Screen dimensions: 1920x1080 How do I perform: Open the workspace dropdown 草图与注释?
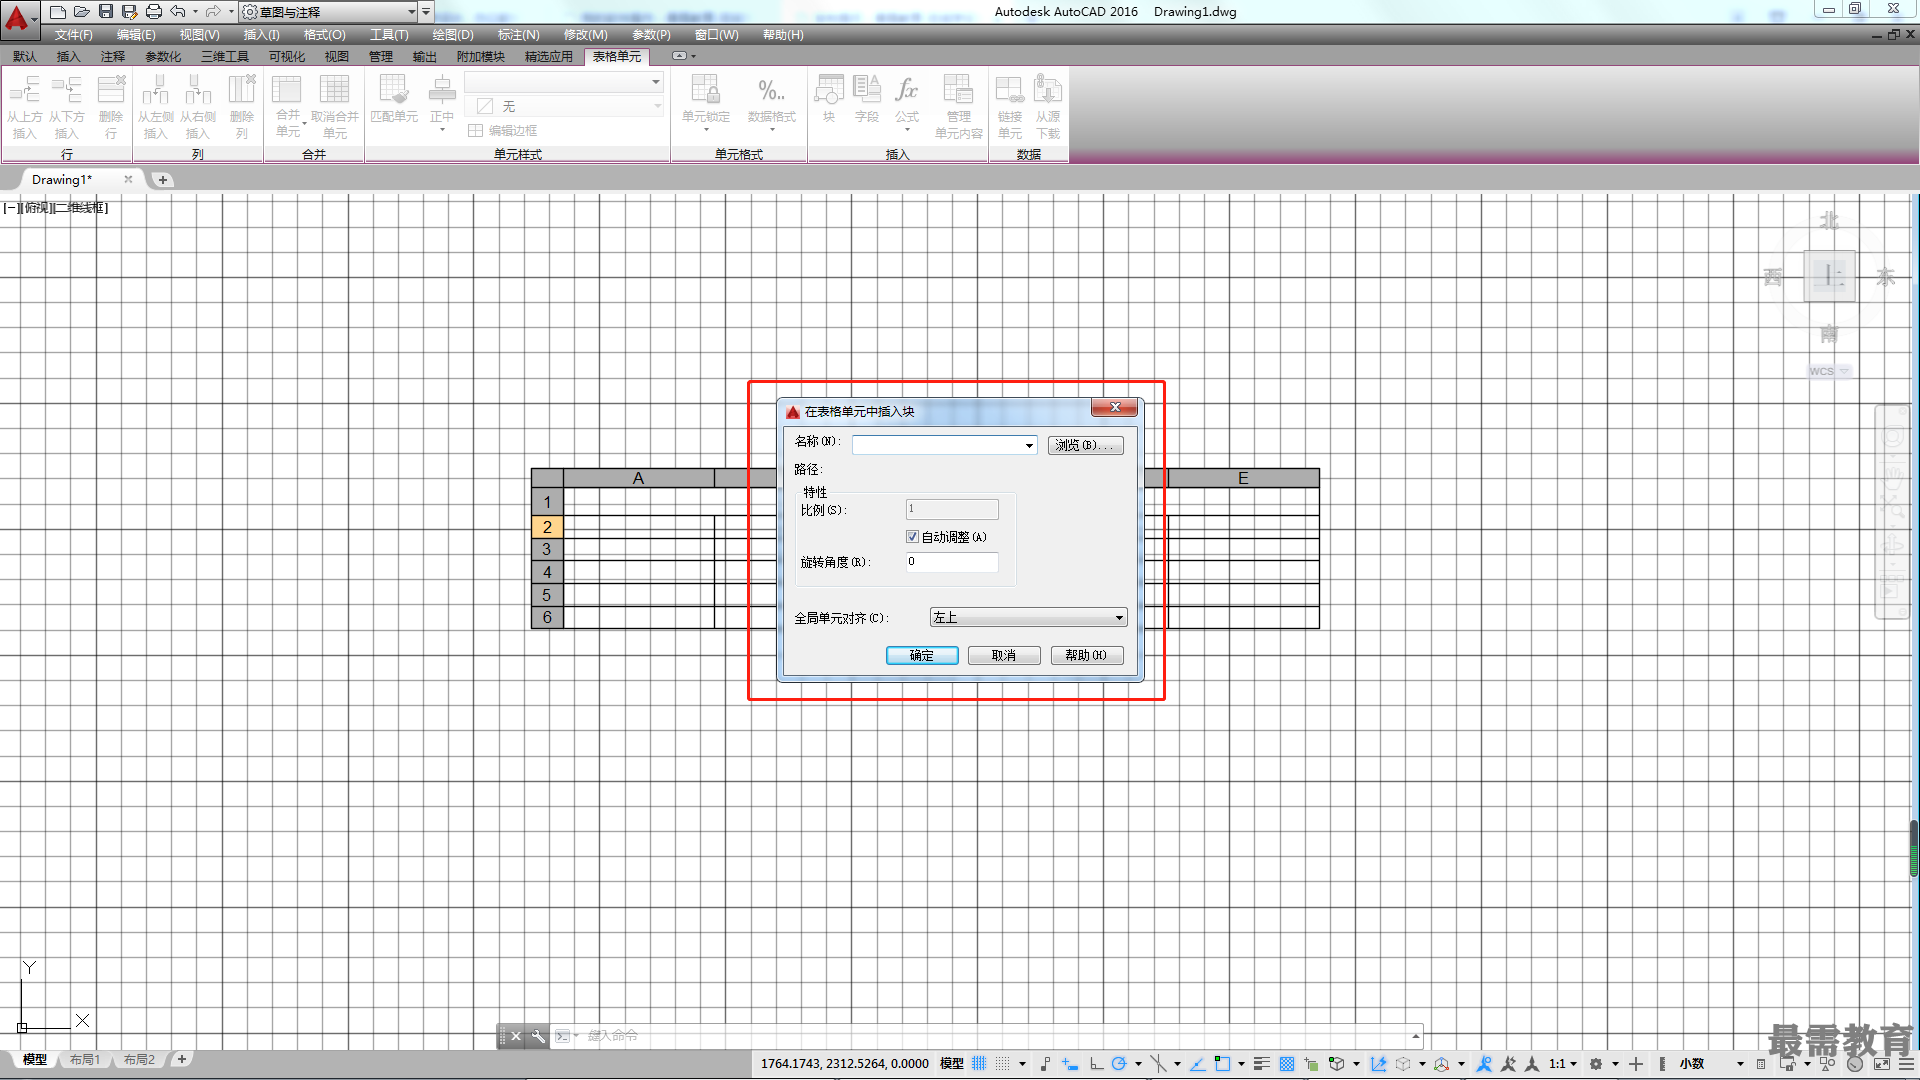tap(329, 12)
